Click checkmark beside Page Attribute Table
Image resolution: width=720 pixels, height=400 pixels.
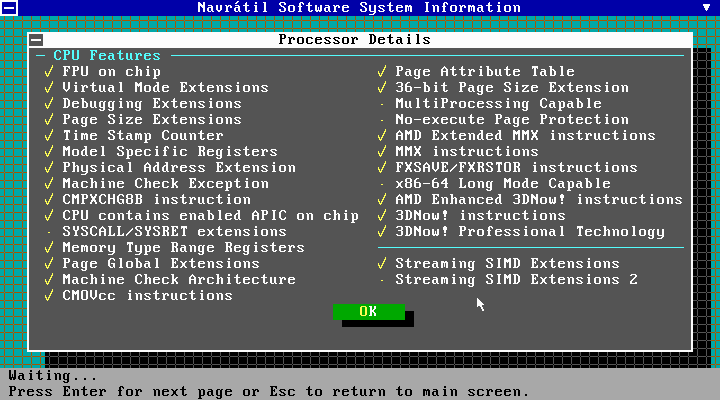click(x=382, y=72)
